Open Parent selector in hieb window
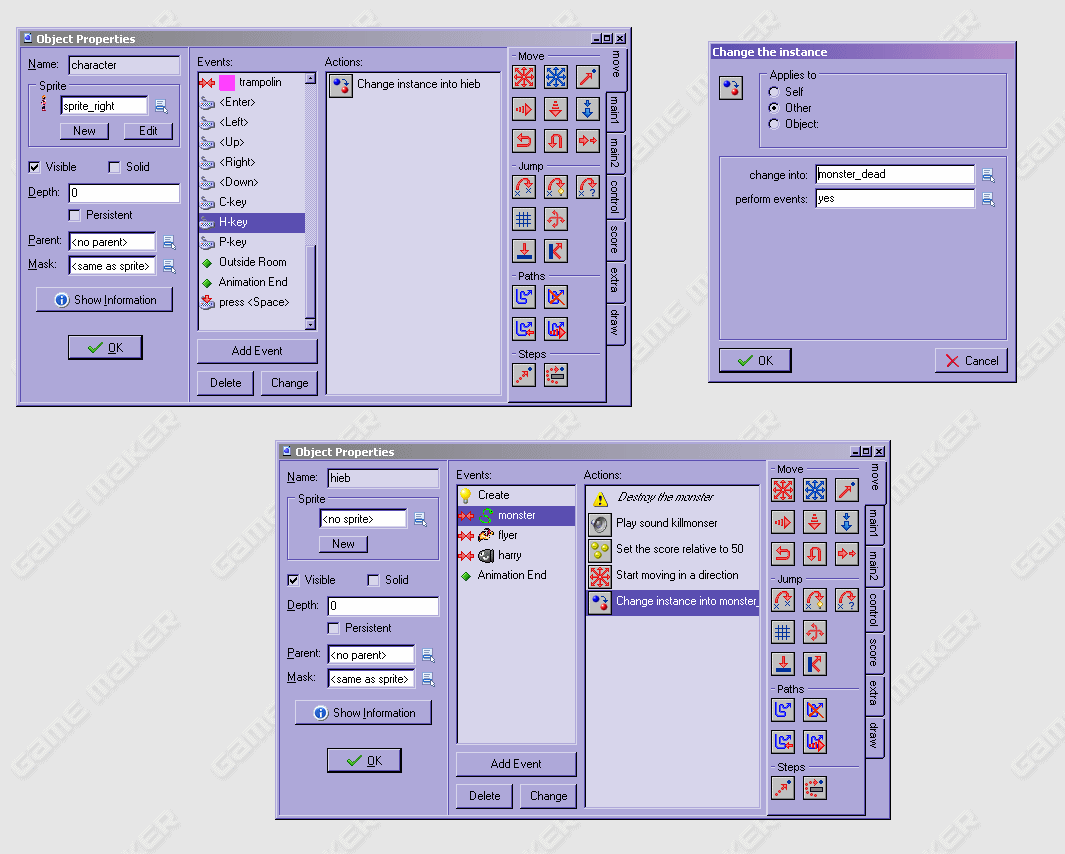Viewport: 1065px width, 854px height. (x=428, y=655)
